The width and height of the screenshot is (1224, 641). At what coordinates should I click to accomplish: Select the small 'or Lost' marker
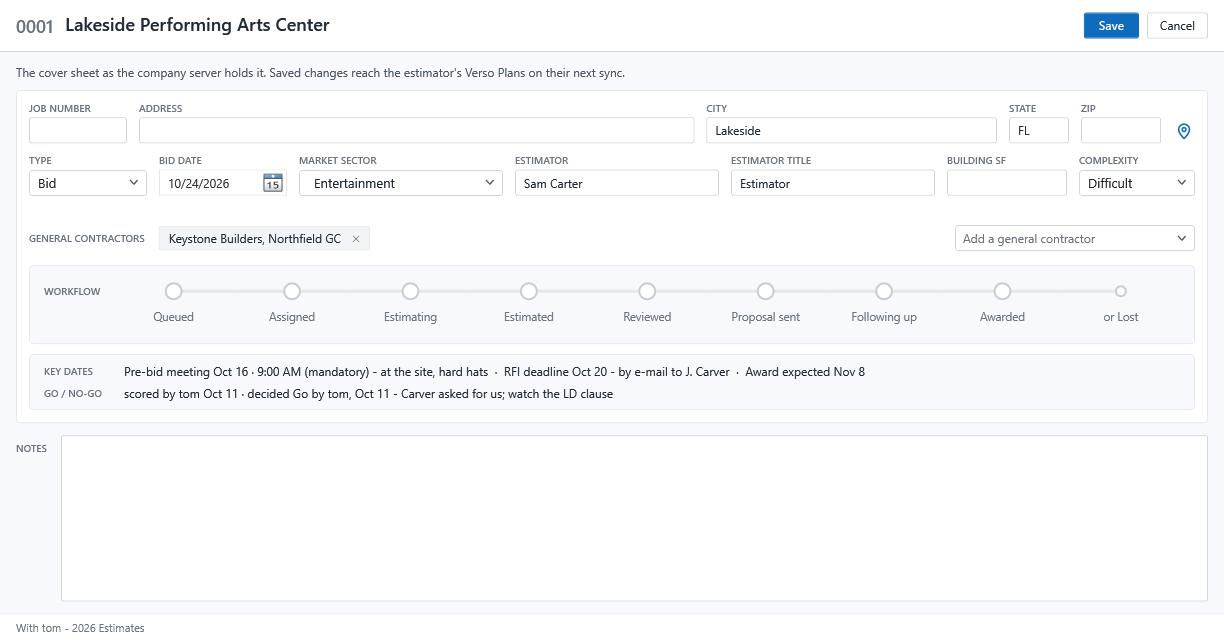click(1121, 291)
